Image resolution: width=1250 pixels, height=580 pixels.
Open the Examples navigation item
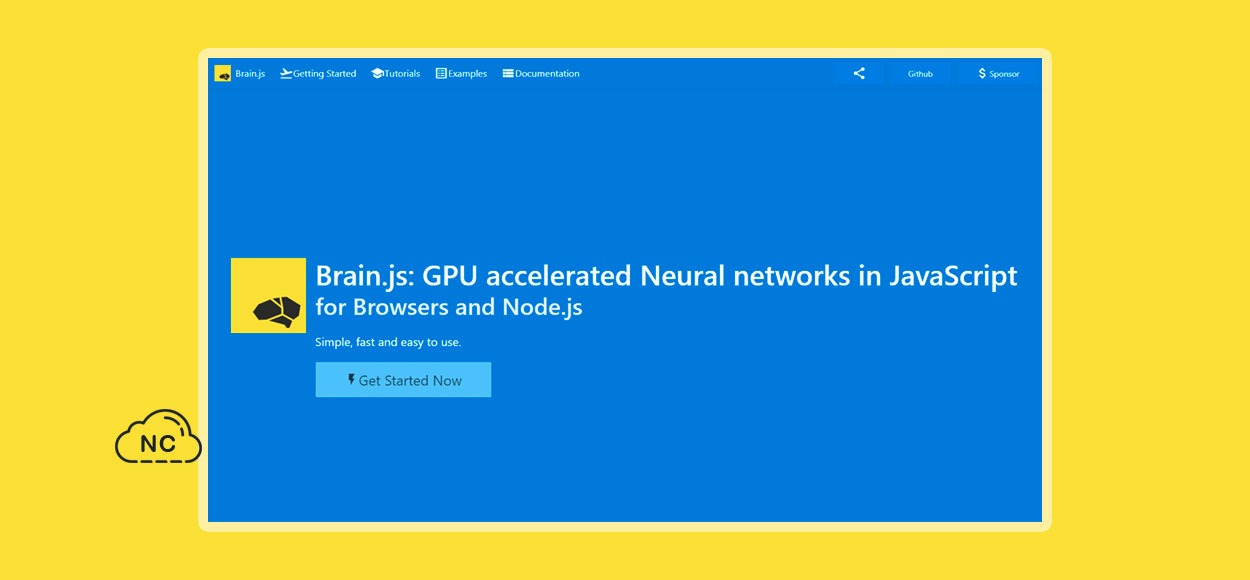point(461,73)
